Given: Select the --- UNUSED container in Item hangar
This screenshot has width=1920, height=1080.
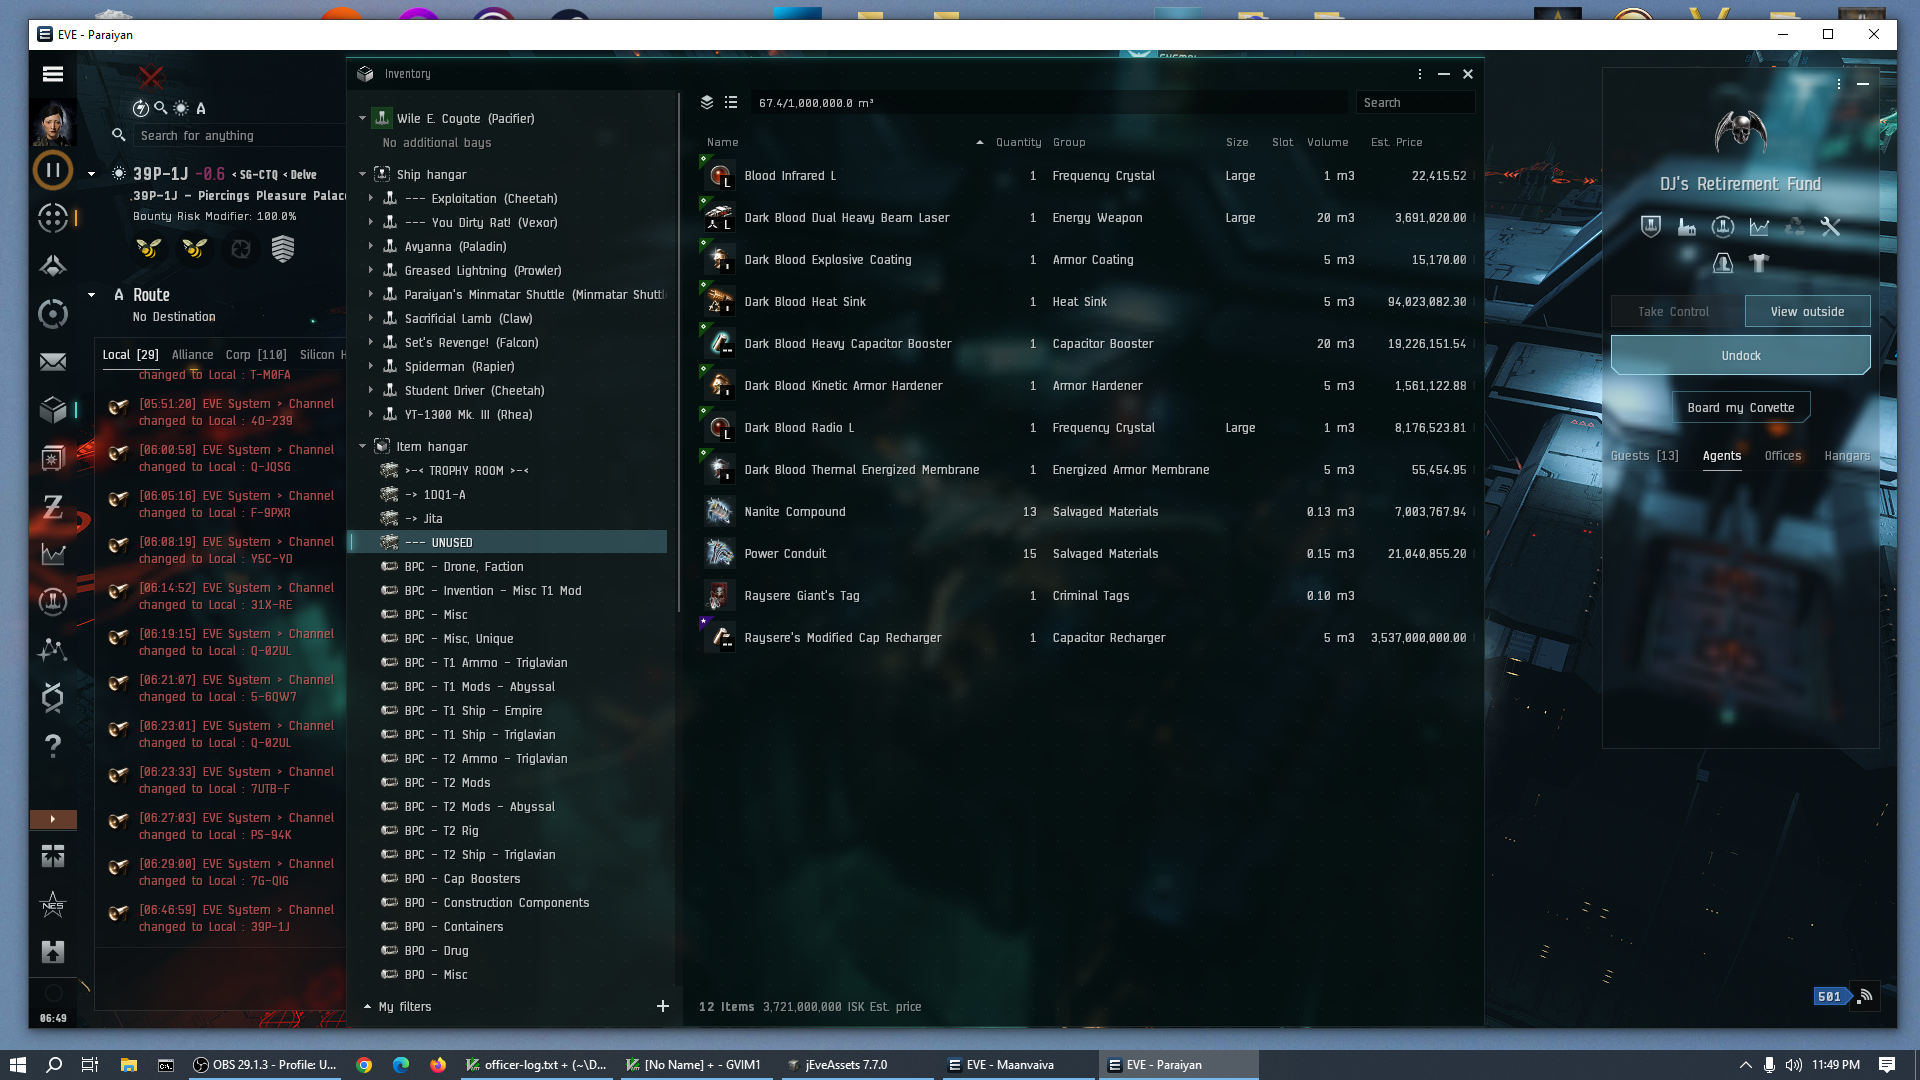Looking at the screenshot, I should pyautogui.click(x=508, y=542).
